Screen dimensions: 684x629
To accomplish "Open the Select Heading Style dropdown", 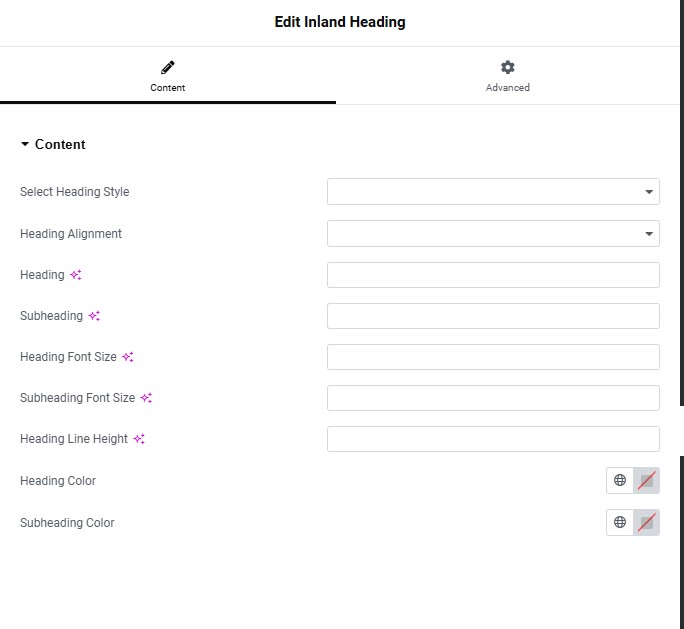I will (493, 191).
